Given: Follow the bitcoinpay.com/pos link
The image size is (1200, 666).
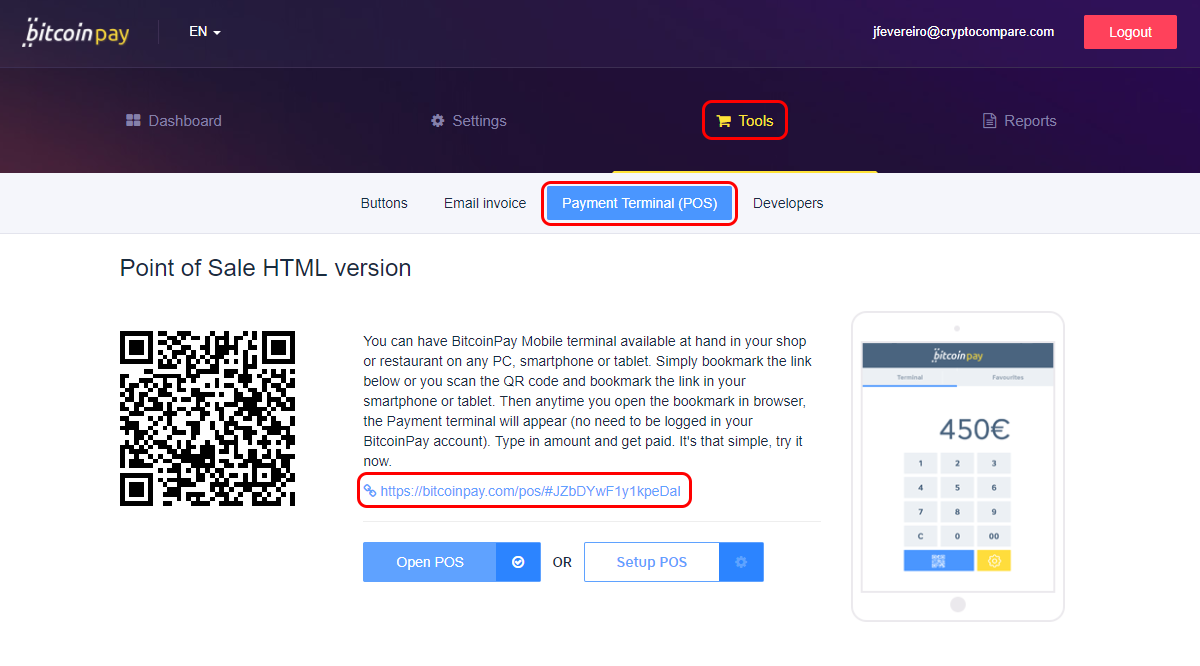Looking at the screenshot, I should (522, 491).
